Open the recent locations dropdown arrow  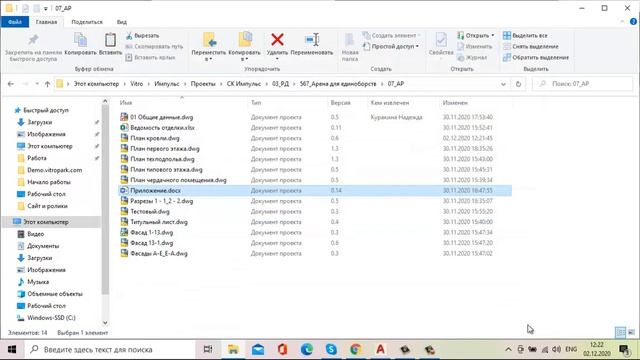coord(37,84)
